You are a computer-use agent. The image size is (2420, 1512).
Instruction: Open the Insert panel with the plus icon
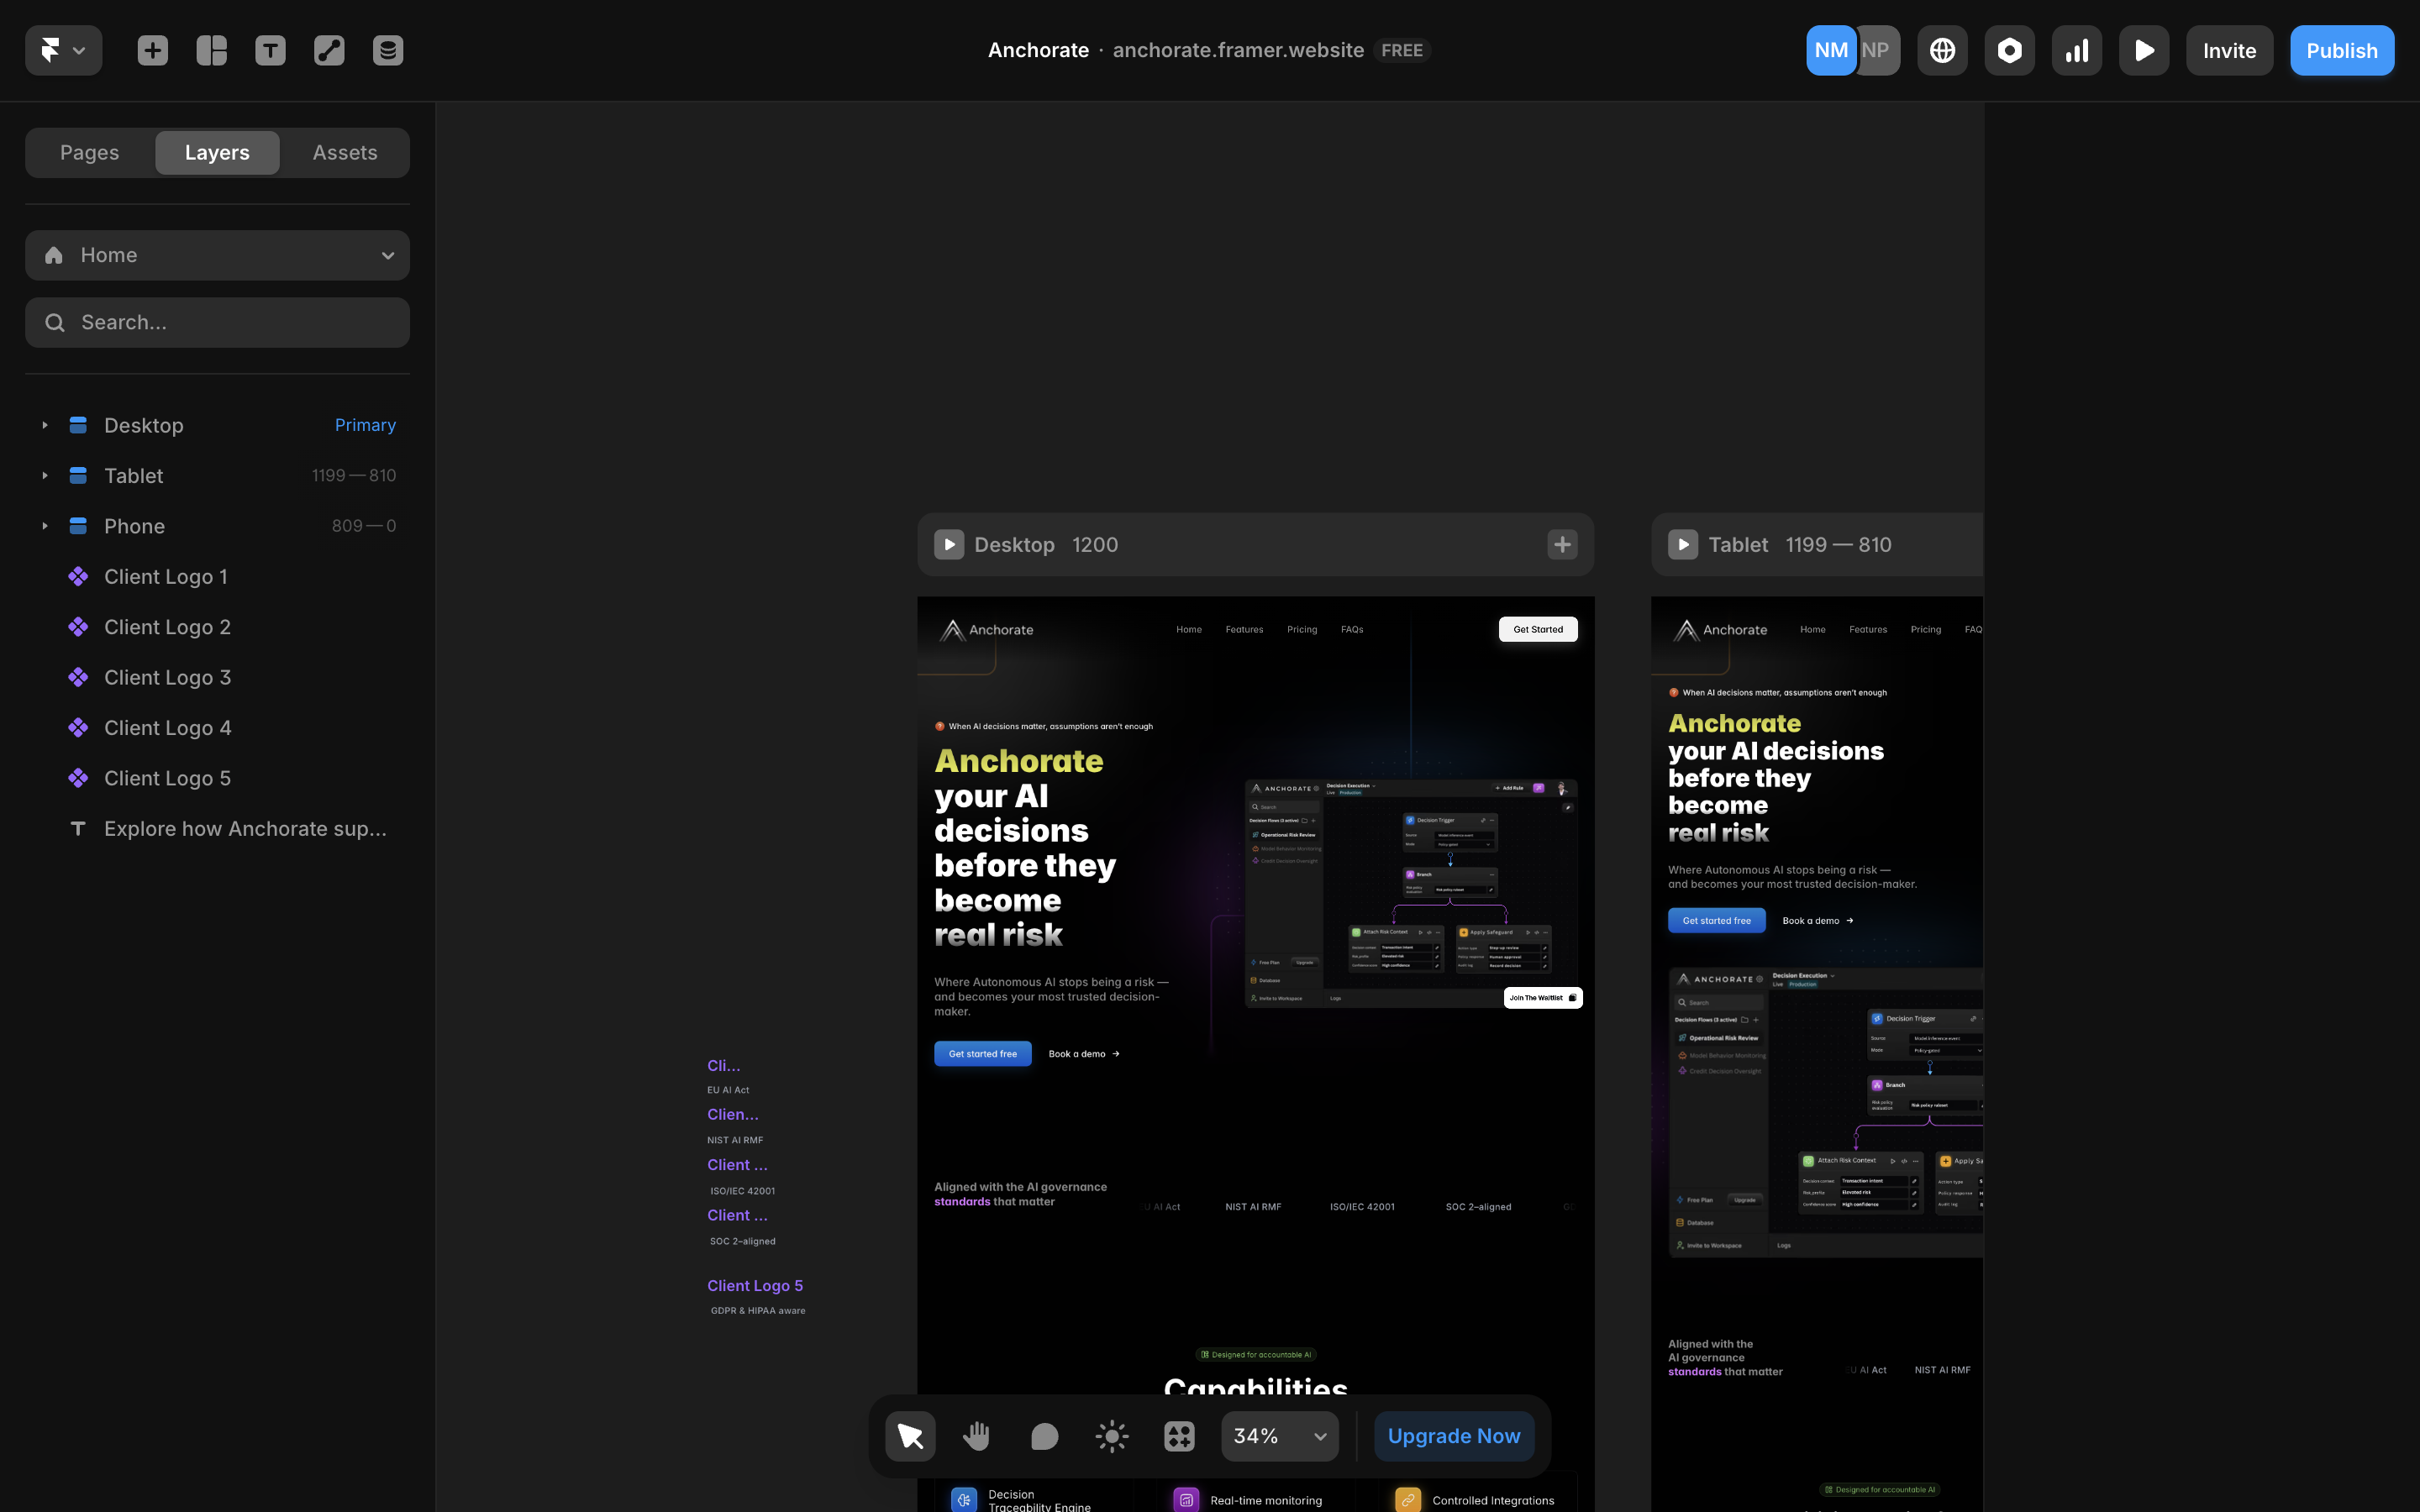(152, 49)
